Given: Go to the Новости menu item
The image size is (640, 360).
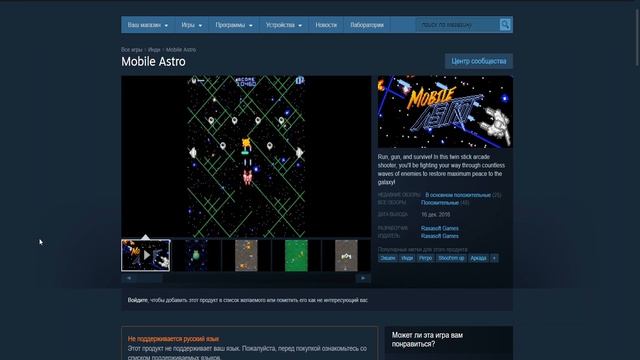Looking at the screenshot, I should (x=326, y=25).
